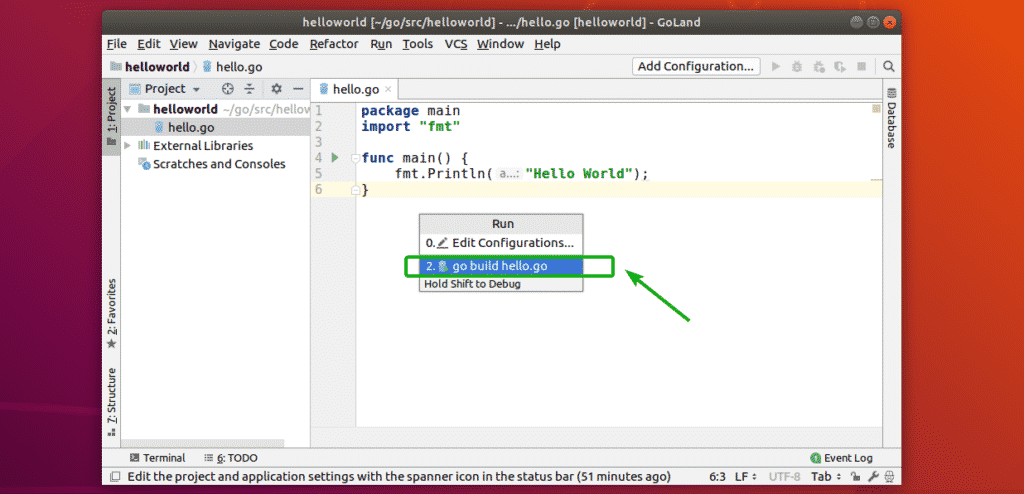Click the Add Configuration... button
1024x494 pixels.
click(696, 66)
